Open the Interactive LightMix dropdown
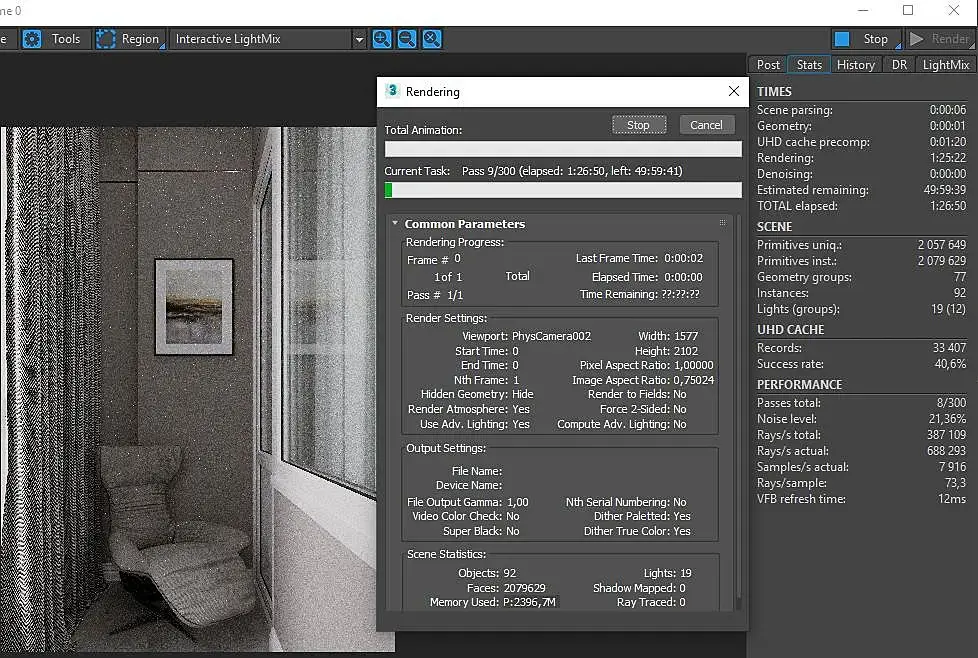The image size is (978, 658). point(268,39)
